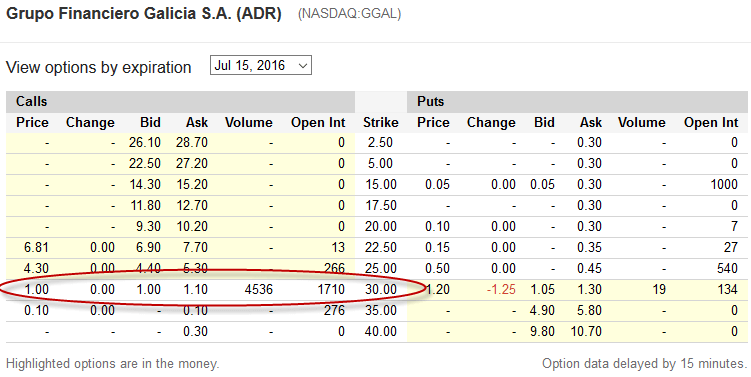Click the Grupo Financiero Galicia S.A. (ADR) title
751x377 pixels.
pos(144,13)
